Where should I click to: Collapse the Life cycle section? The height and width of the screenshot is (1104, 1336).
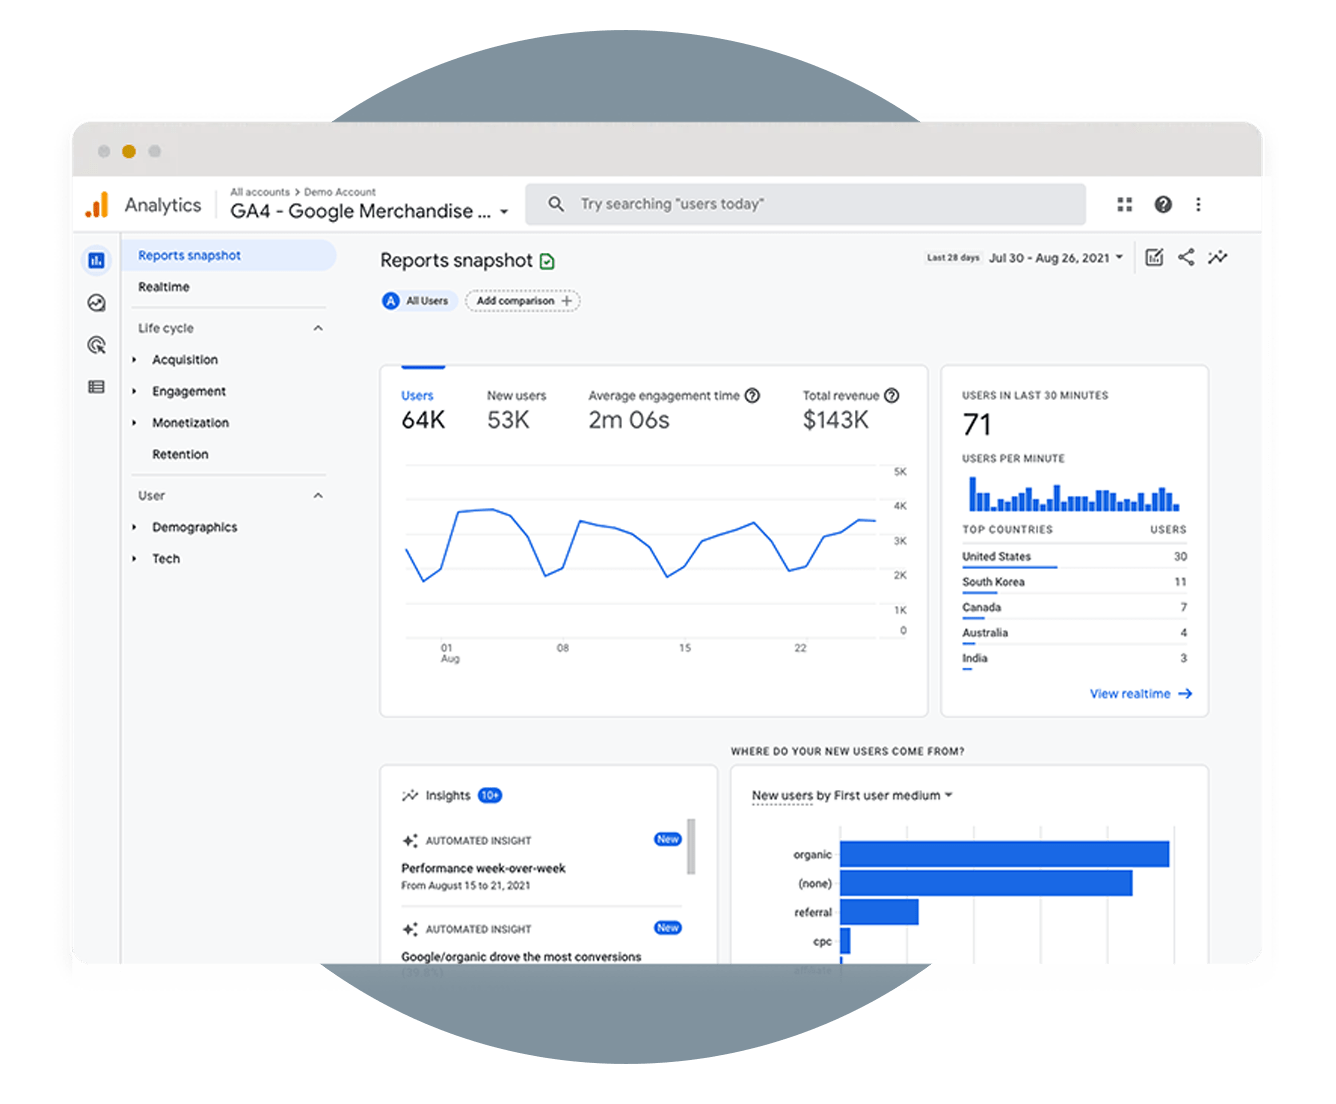tap(318, 328)
